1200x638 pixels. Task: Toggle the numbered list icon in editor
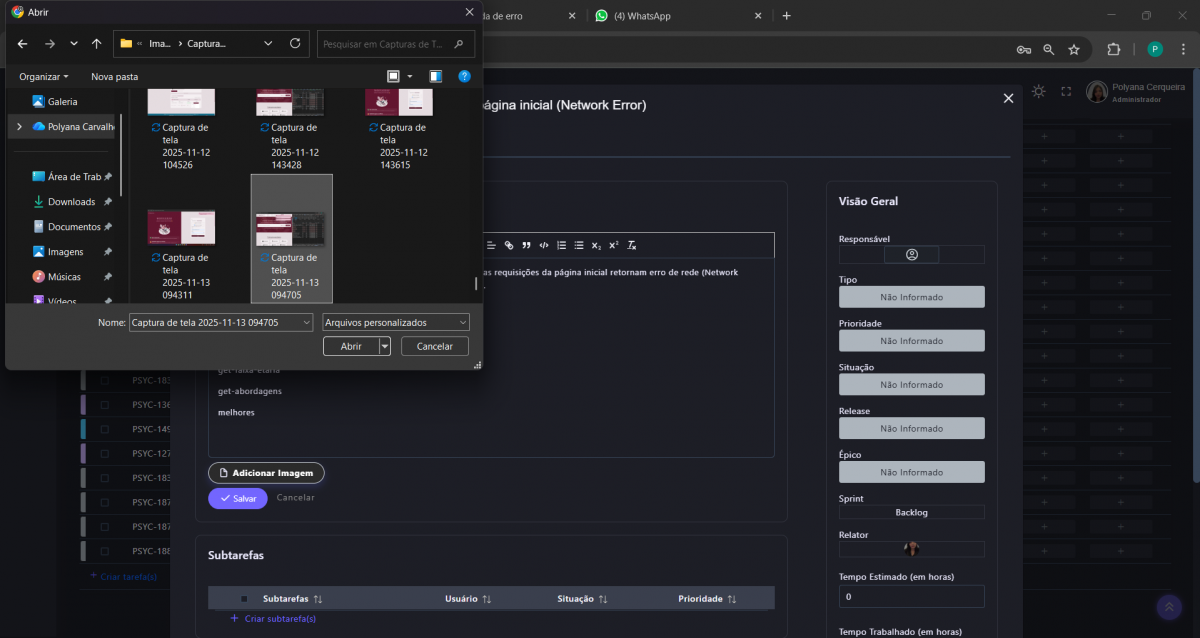tap(561, 245)
